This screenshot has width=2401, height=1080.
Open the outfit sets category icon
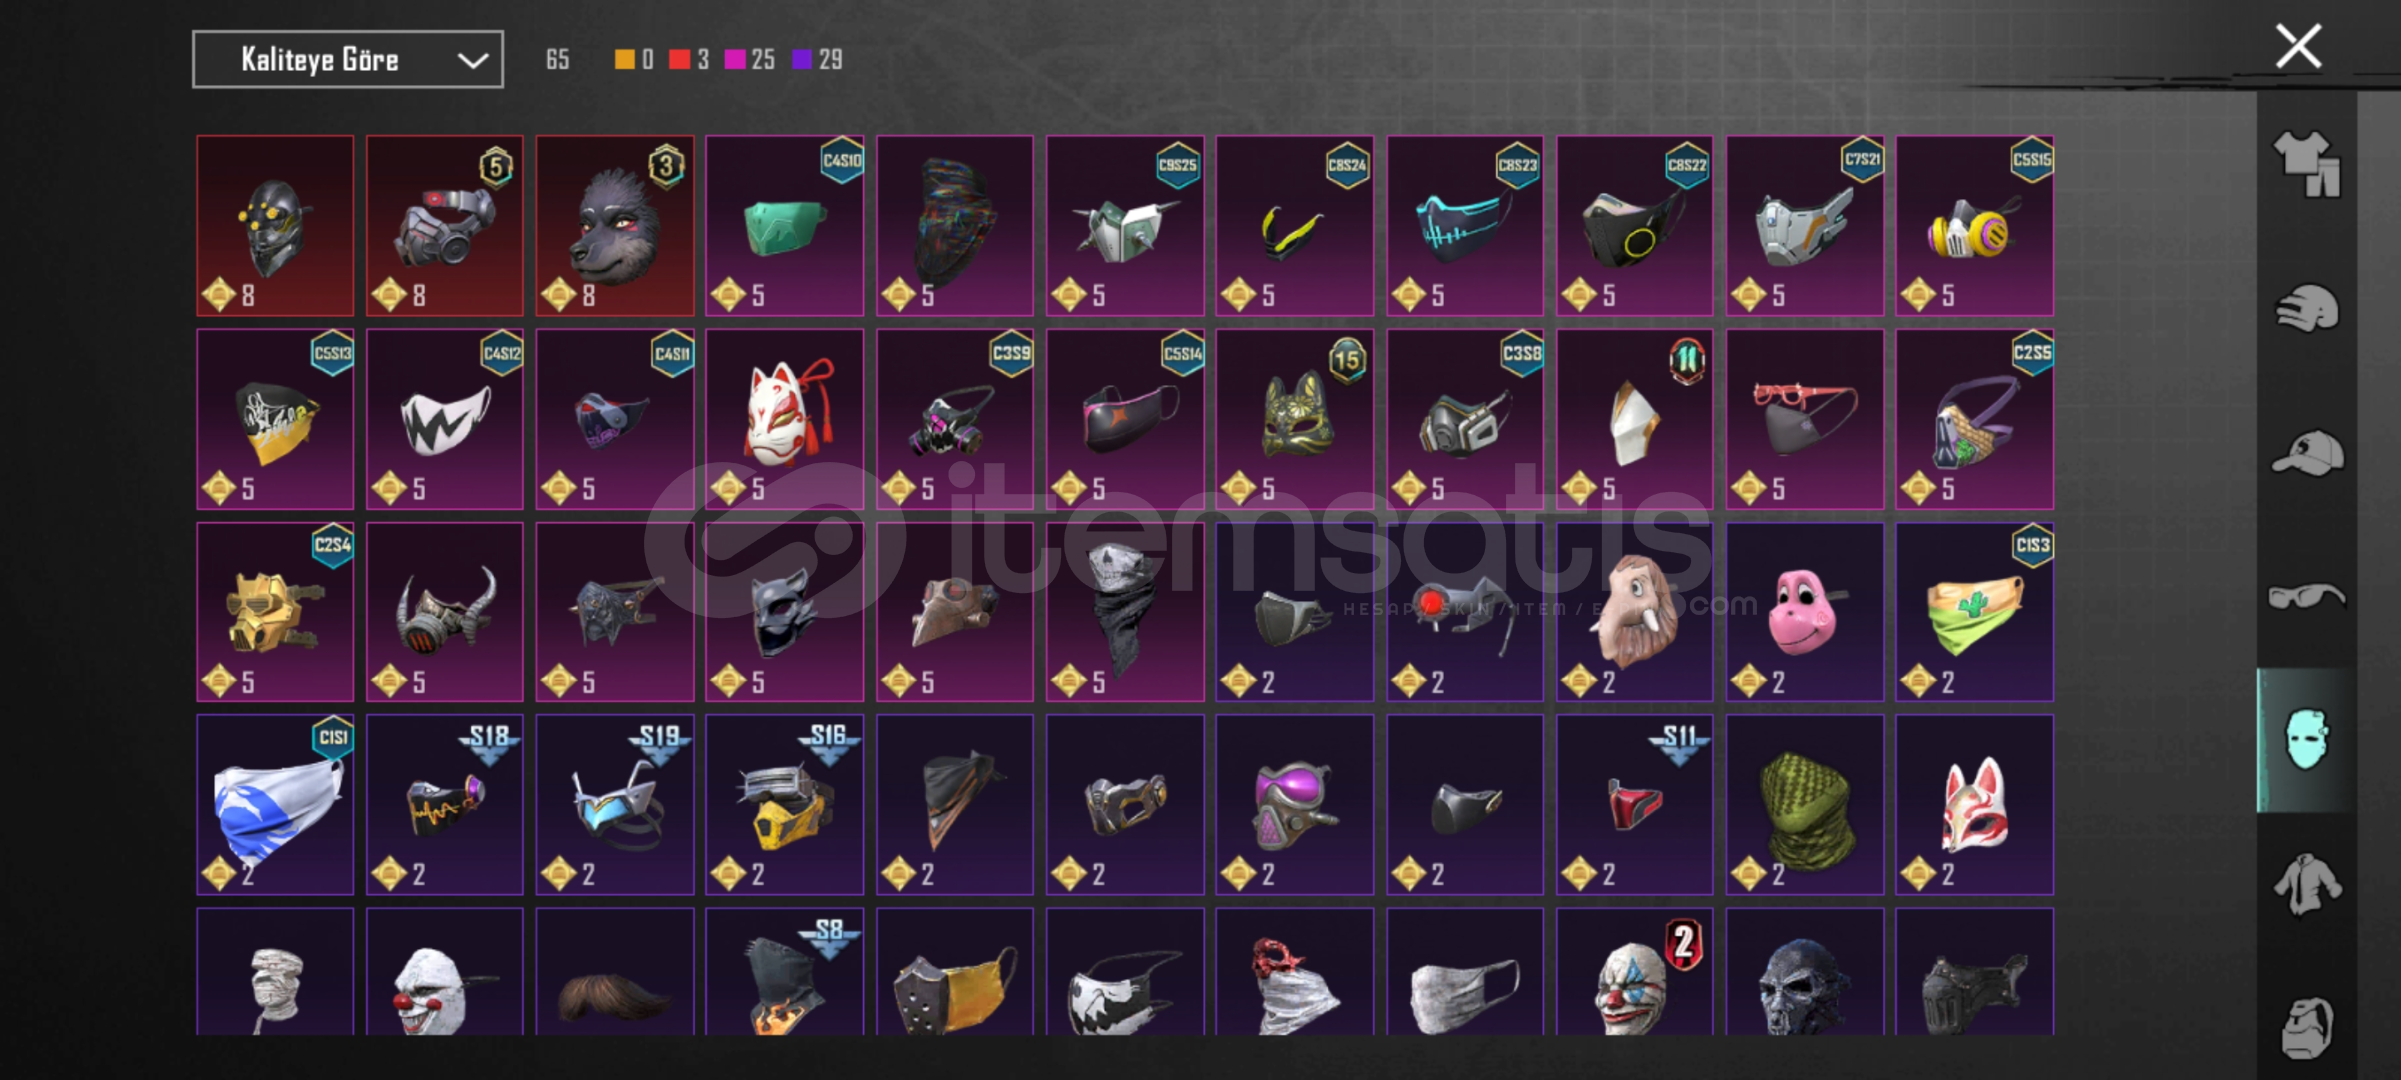click(2307, 162)
